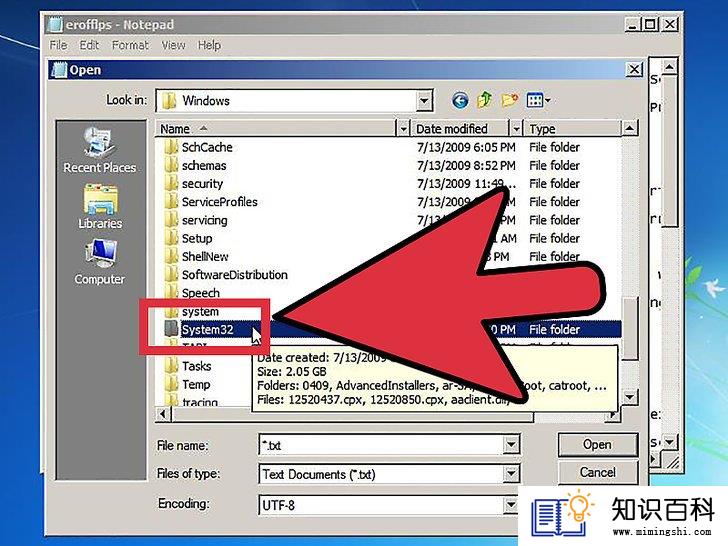Click the System32 folder icon
The height and width of the screenshot is (546, 728).
pos(171,329)
